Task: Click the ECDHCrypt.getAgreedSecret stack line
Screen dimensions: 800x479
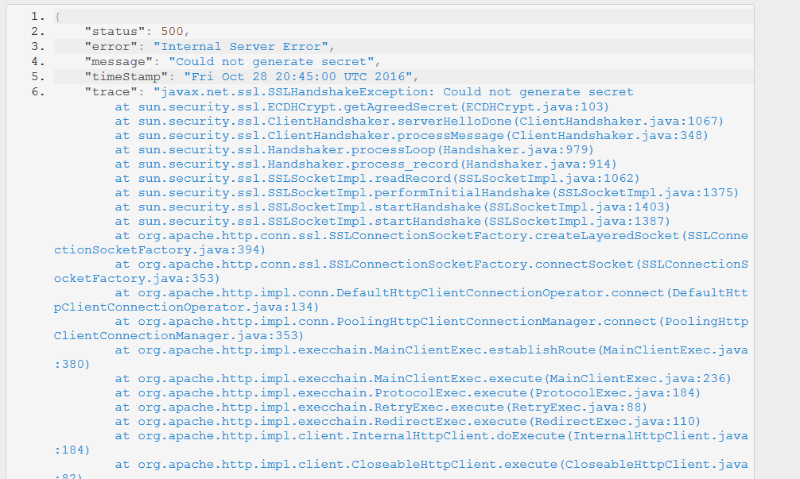Action: click(362, 107)
